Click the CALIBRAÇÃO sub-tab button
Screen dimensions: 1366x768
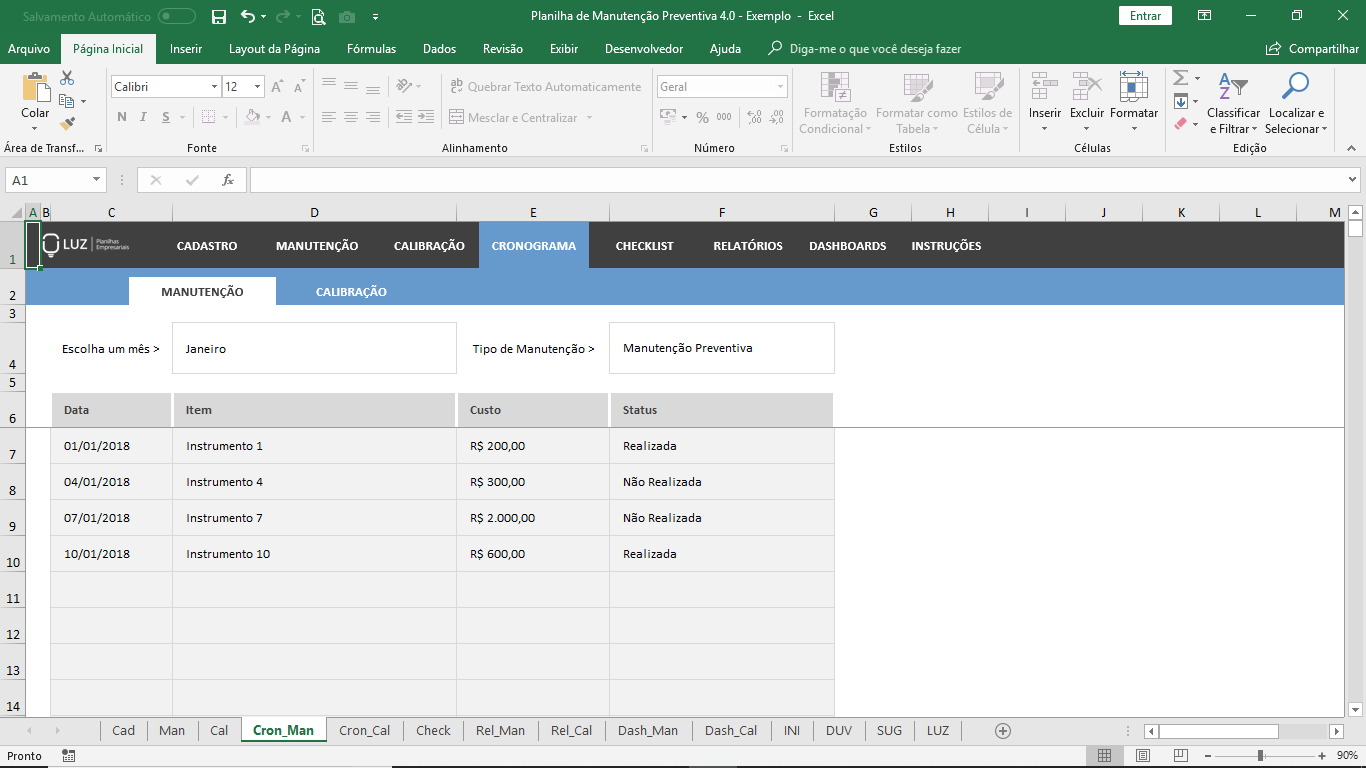[351, 292]
